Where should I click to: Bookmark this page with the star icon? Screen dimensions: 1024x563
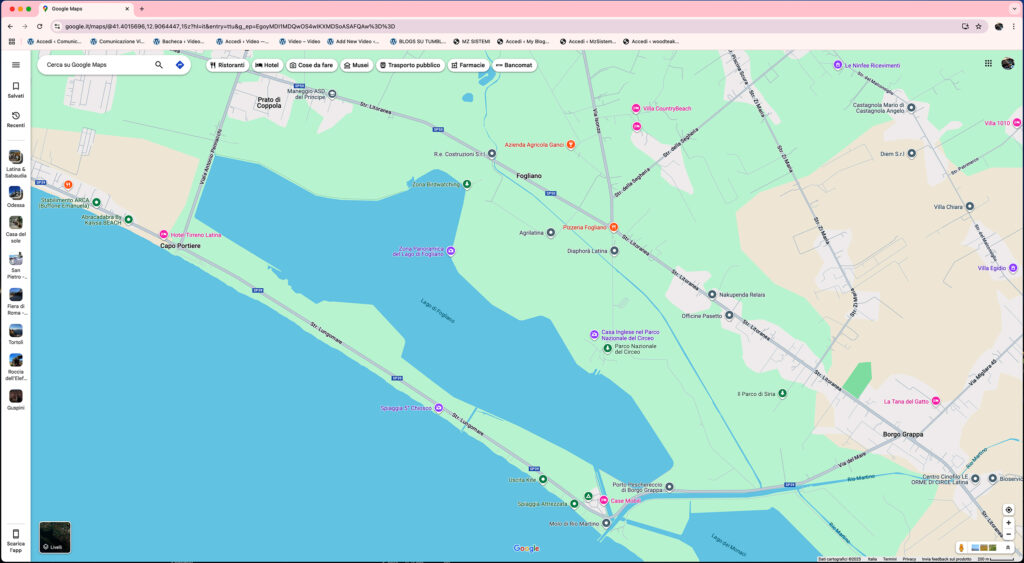978,26
